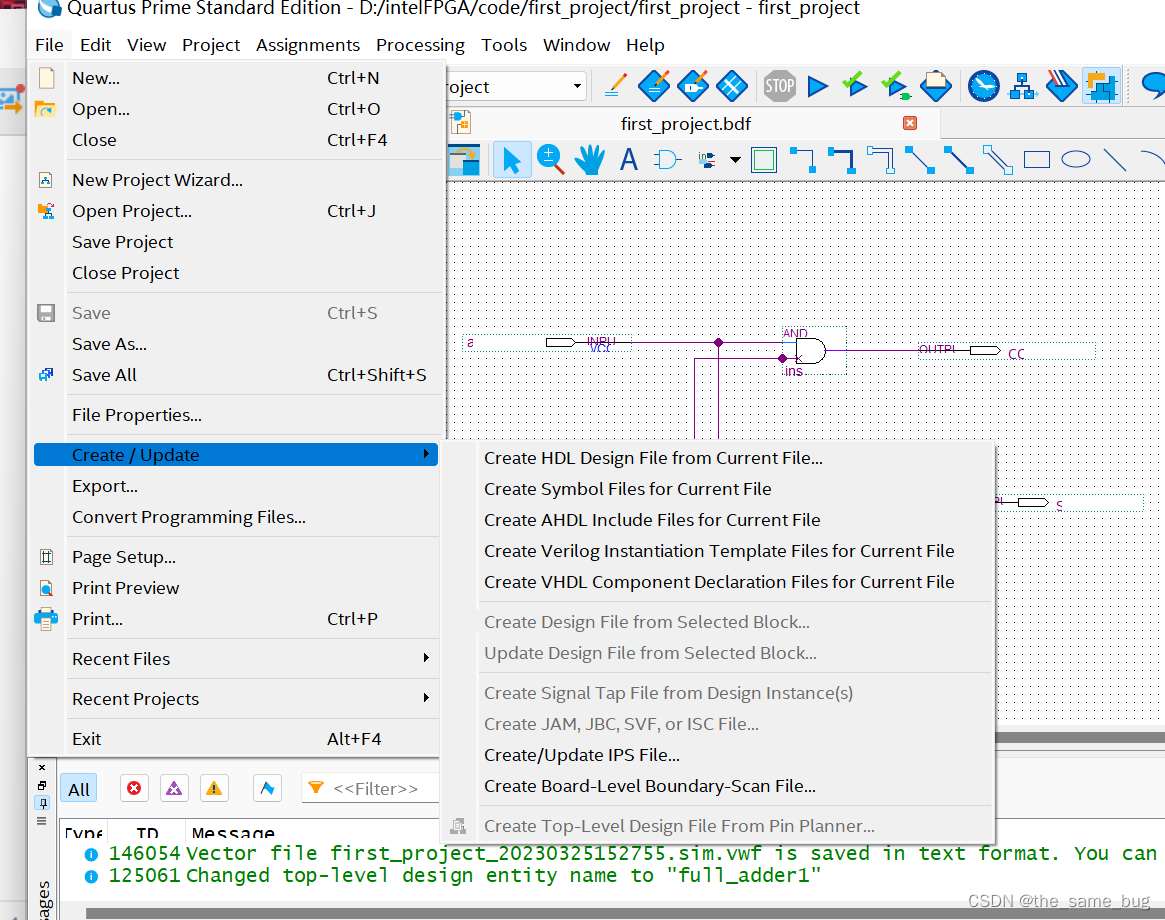Expand the Recent Files submenu
This screenshot has width=1165, height=920.
click(251, 658)
